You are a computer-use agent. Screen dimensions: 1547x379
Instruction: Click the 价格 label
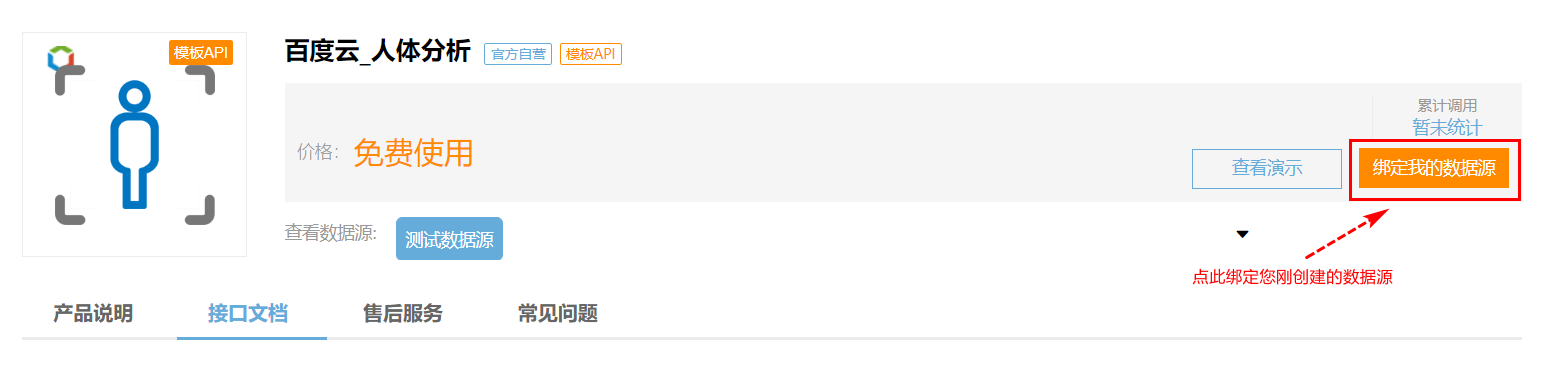tap(318, 152)
